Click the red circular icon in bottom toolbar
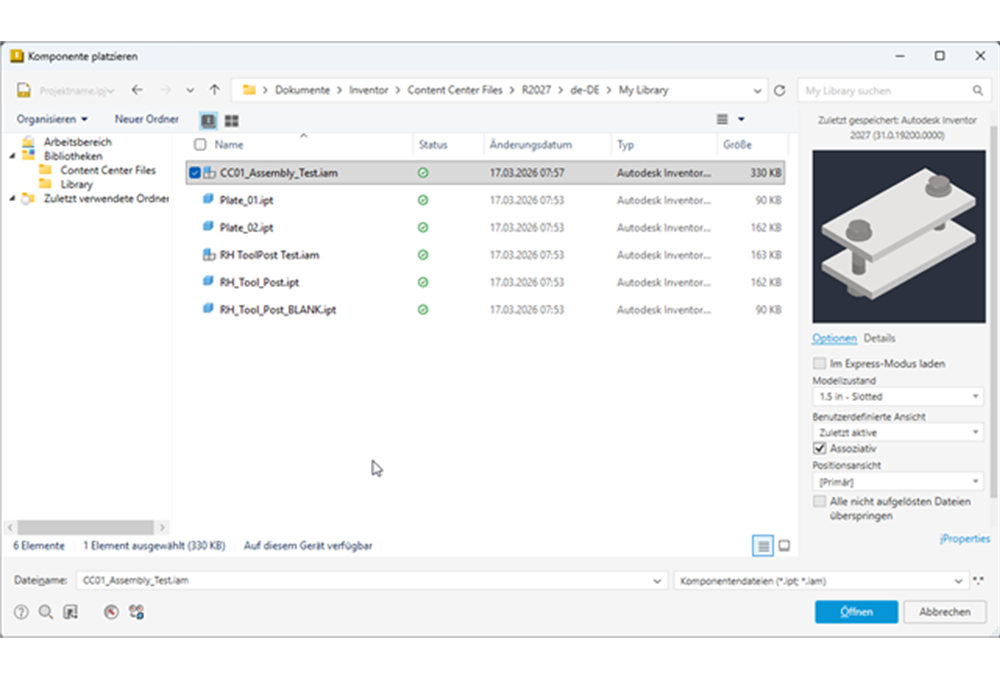The height and width of the screenshot is (700, 1000). pyautogui.click(x=112, y=612)
